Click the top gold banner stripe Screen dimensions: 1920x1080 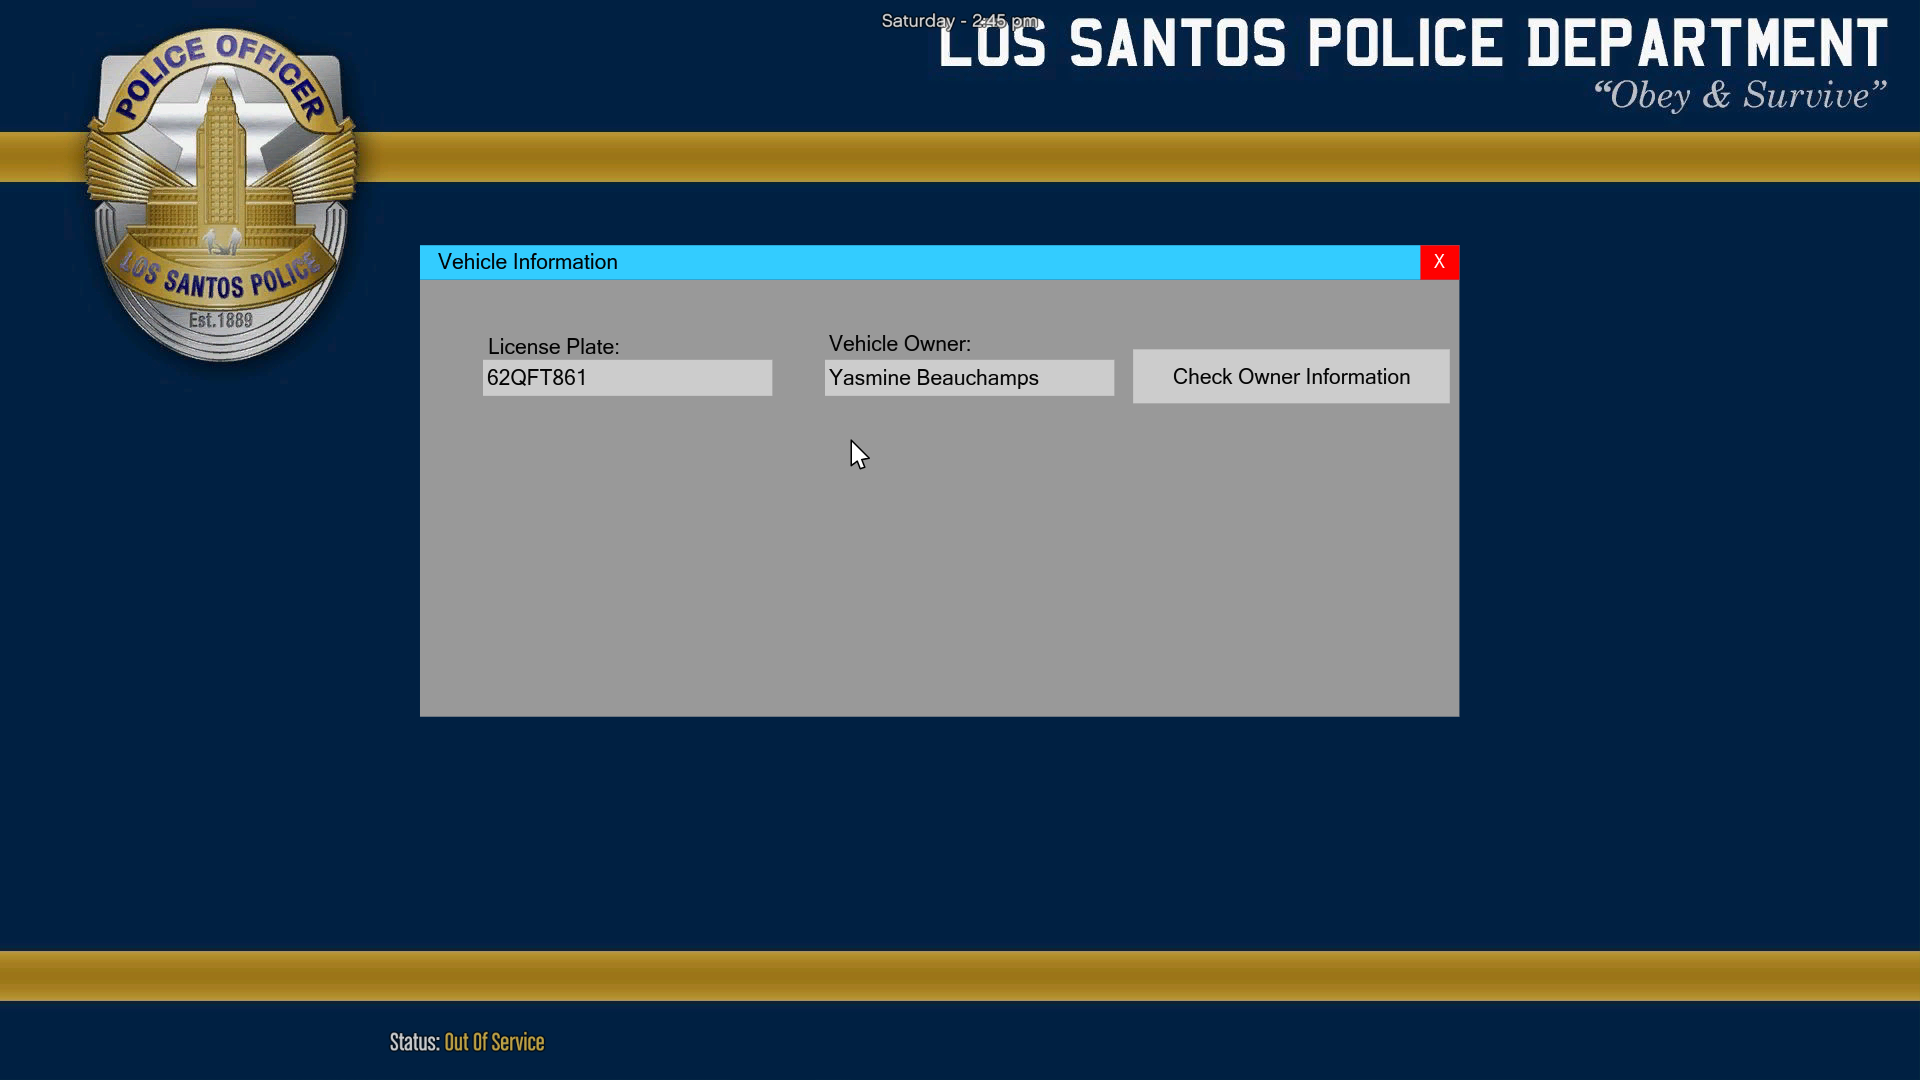[1100, 157]
